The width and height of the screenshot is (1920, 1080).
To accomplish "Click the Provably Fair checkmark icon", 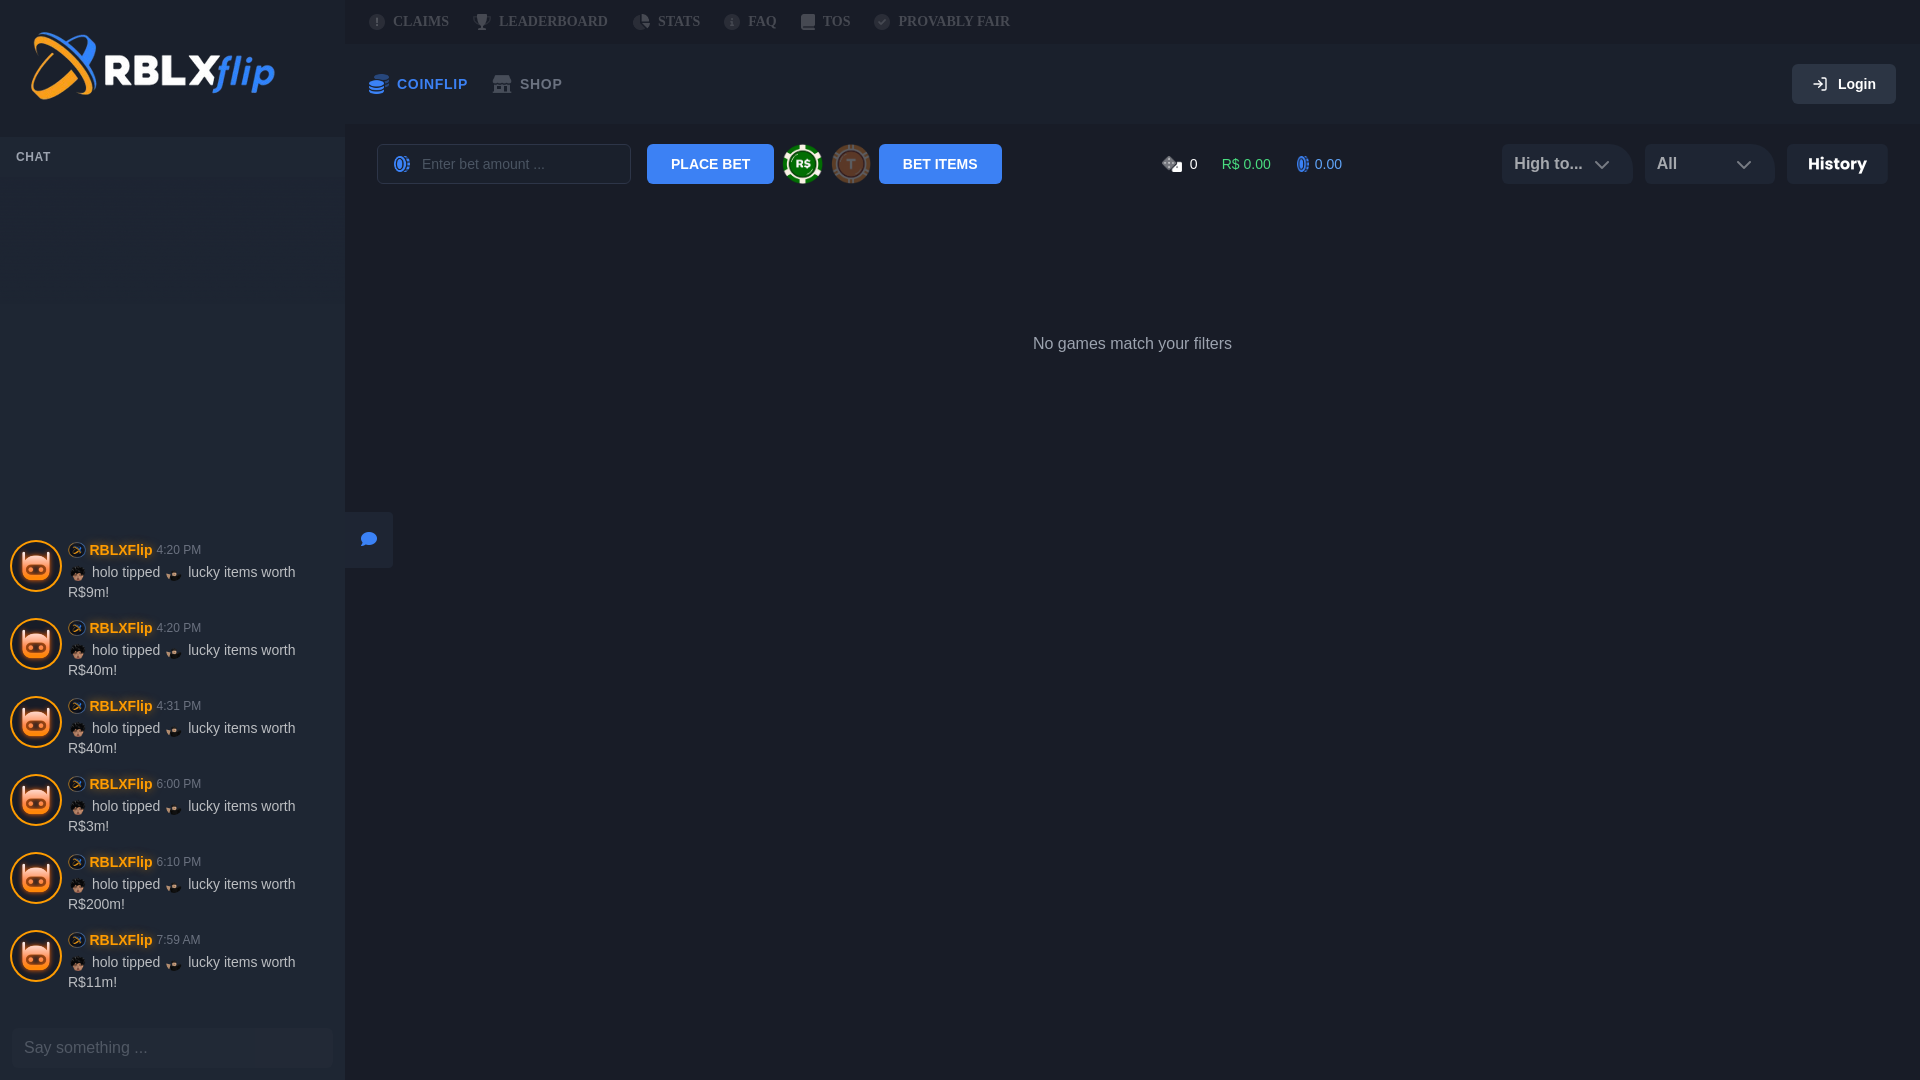I will coord(882,21).
